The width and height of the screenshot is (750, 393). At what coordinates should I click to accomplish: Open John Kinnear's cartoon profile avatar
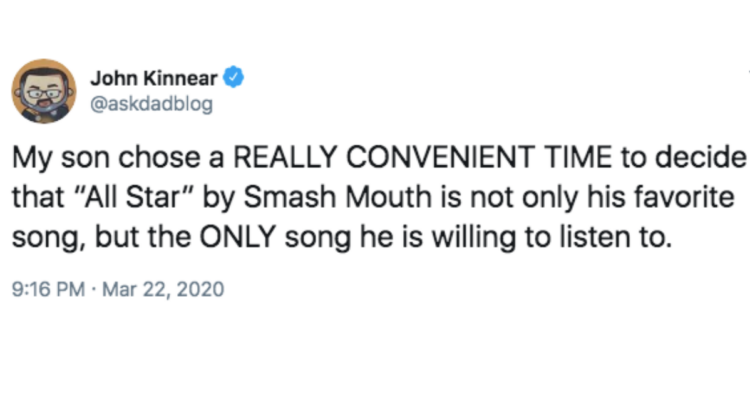44,91
